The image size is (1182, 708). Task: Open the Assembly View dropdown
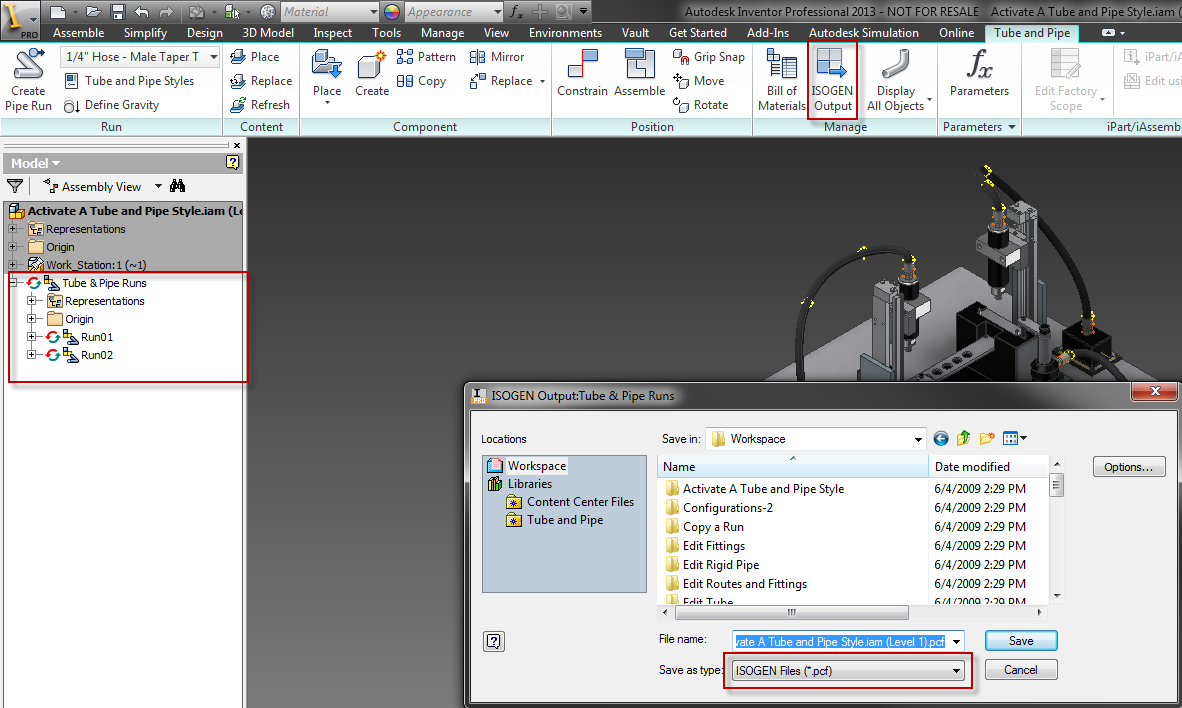coord(158,186)
